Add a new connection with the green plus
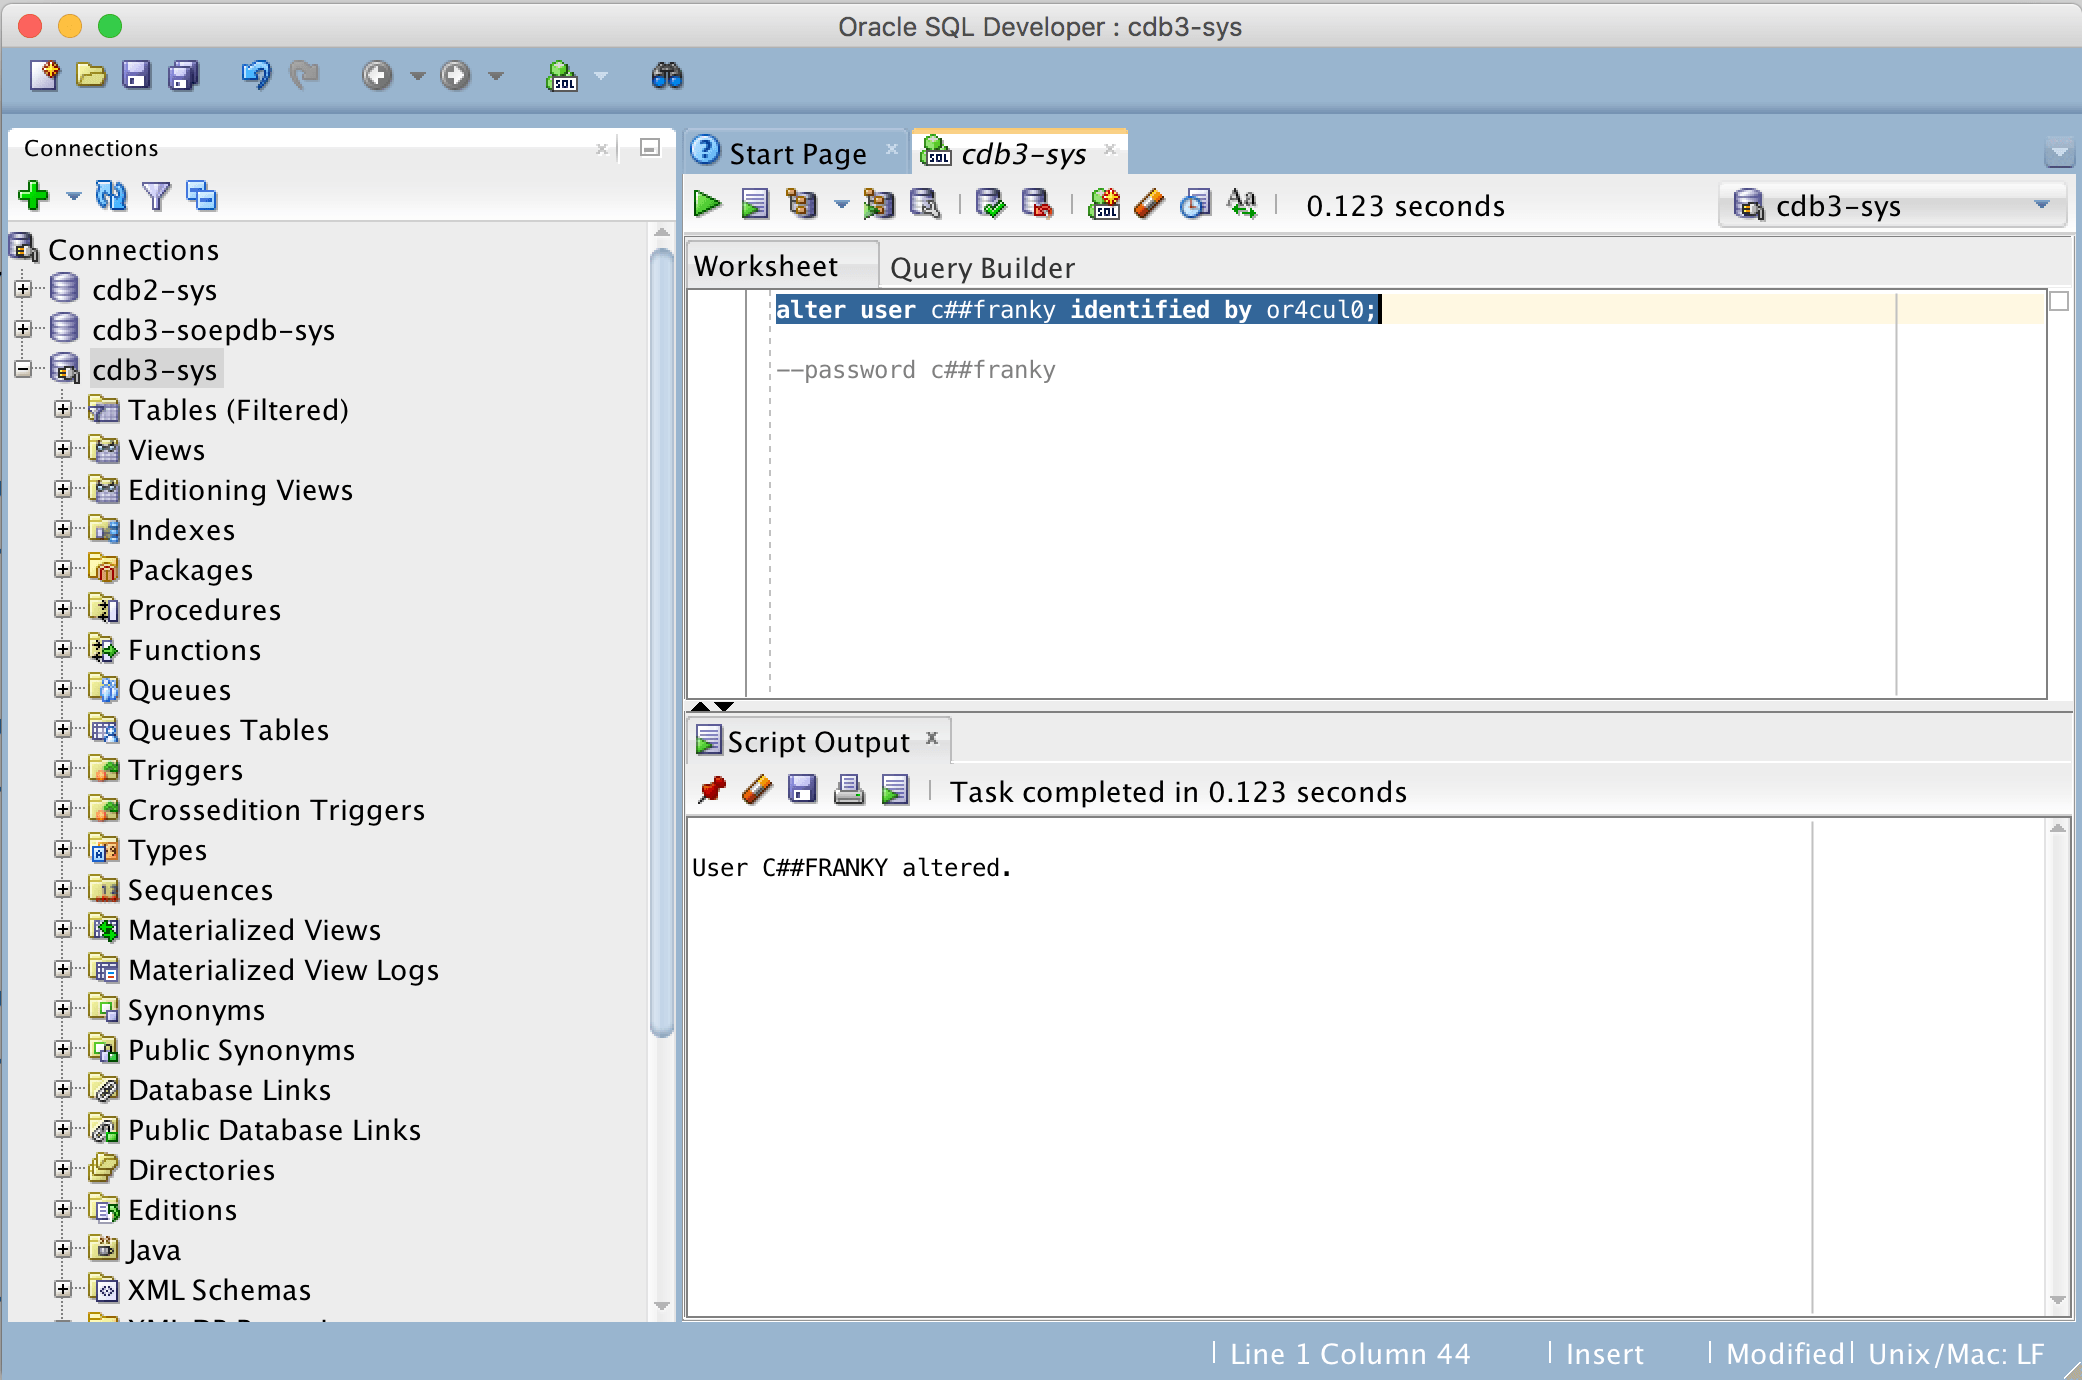This screenshot has width=2082, height=1380. click(x=33, y=196)
